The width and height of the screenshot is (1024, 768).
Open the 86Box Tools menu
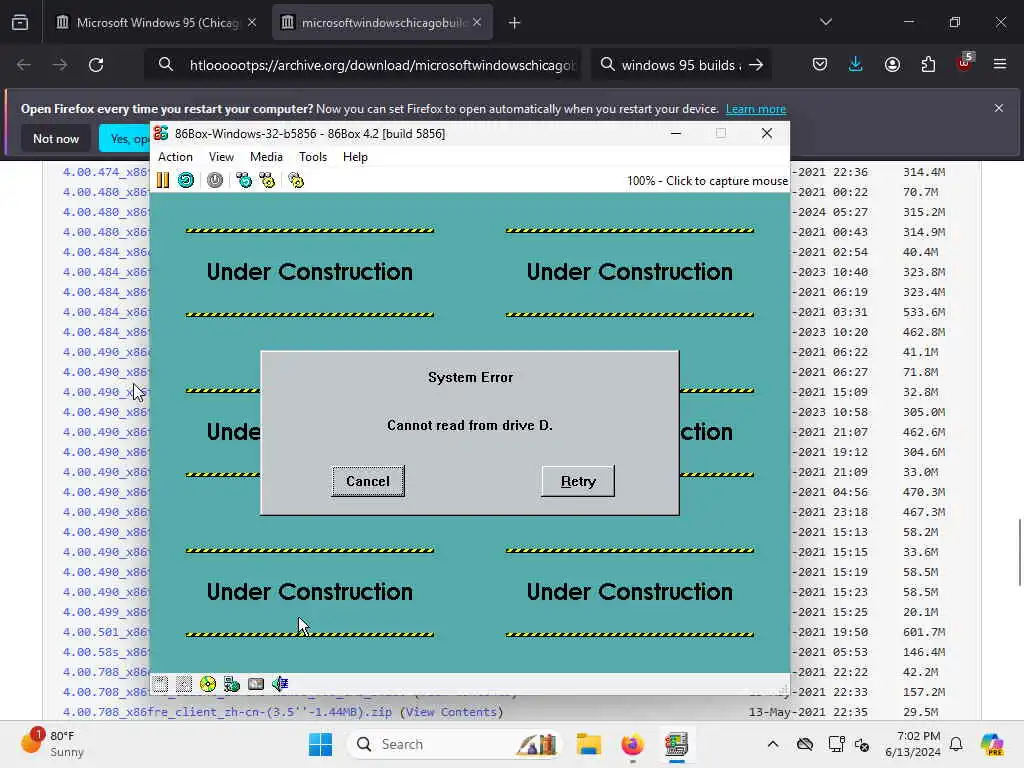coord(313,157)
